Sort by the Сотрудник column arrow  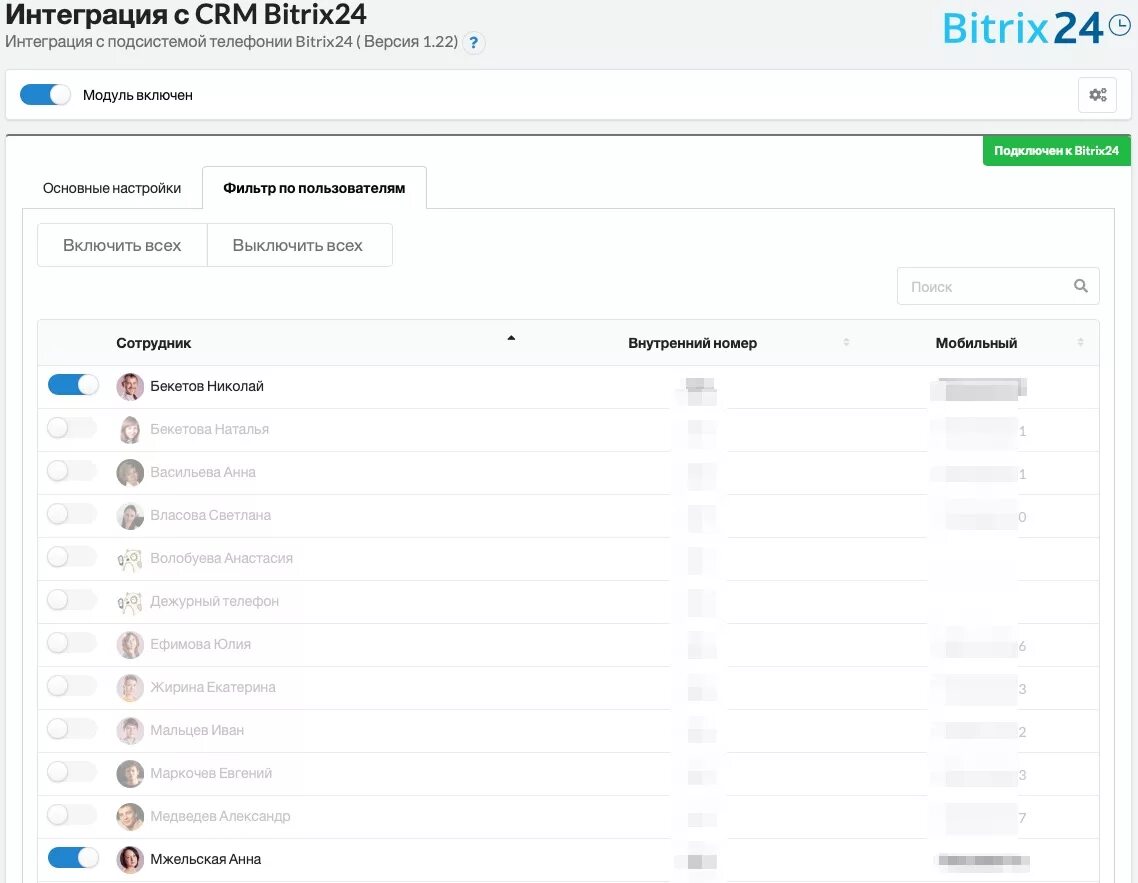click(511, 338)
